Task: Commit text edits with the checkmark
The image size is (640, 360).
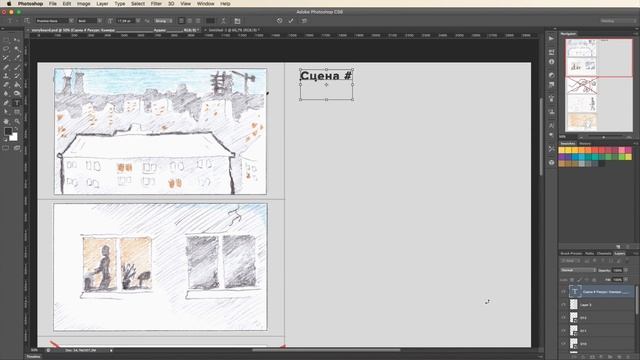Action: [x=291, y=21]
